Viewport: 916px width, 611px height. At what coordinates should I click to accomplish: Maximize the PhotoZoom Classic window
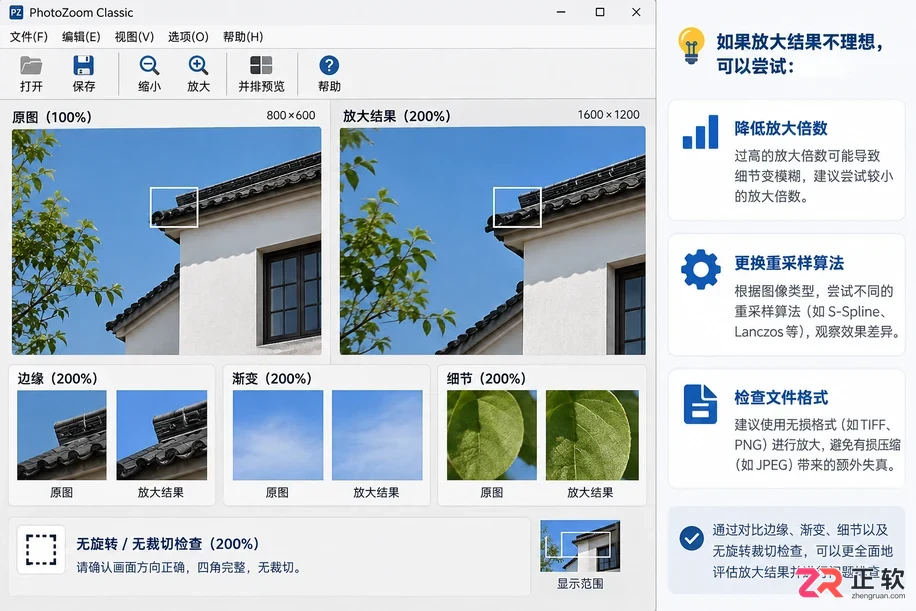point(600,12)
